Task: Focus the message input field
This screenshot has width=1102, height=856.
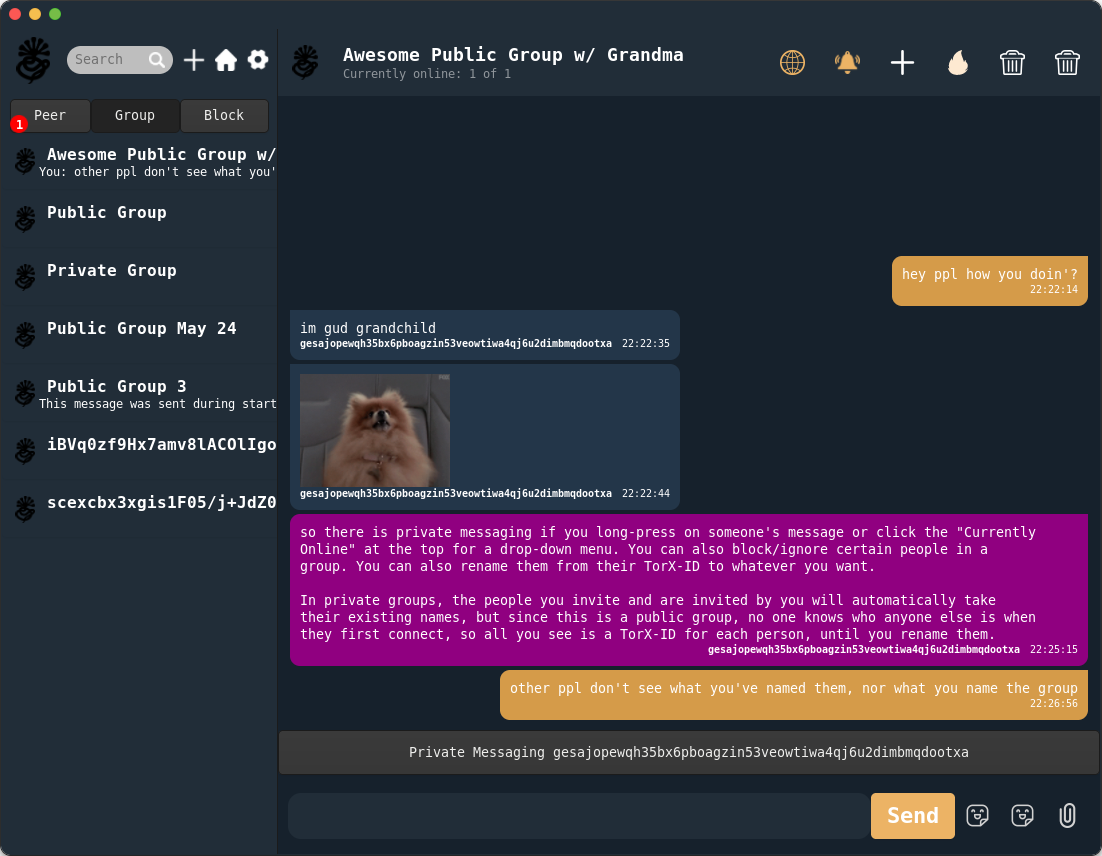Action: (x=578, y=816)
